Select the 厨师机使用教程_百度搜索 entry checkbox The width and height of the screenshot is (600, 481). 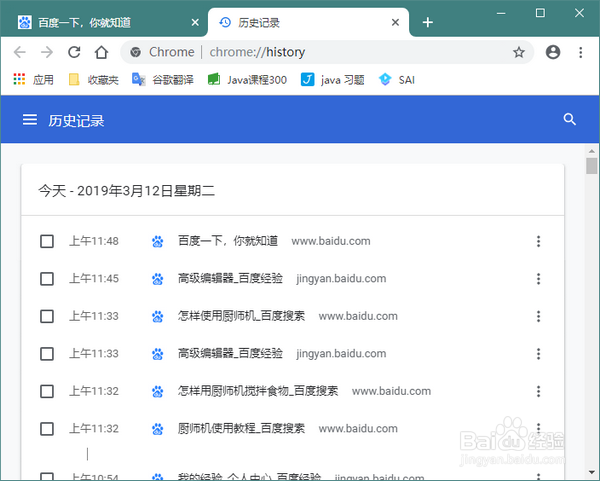47,429
